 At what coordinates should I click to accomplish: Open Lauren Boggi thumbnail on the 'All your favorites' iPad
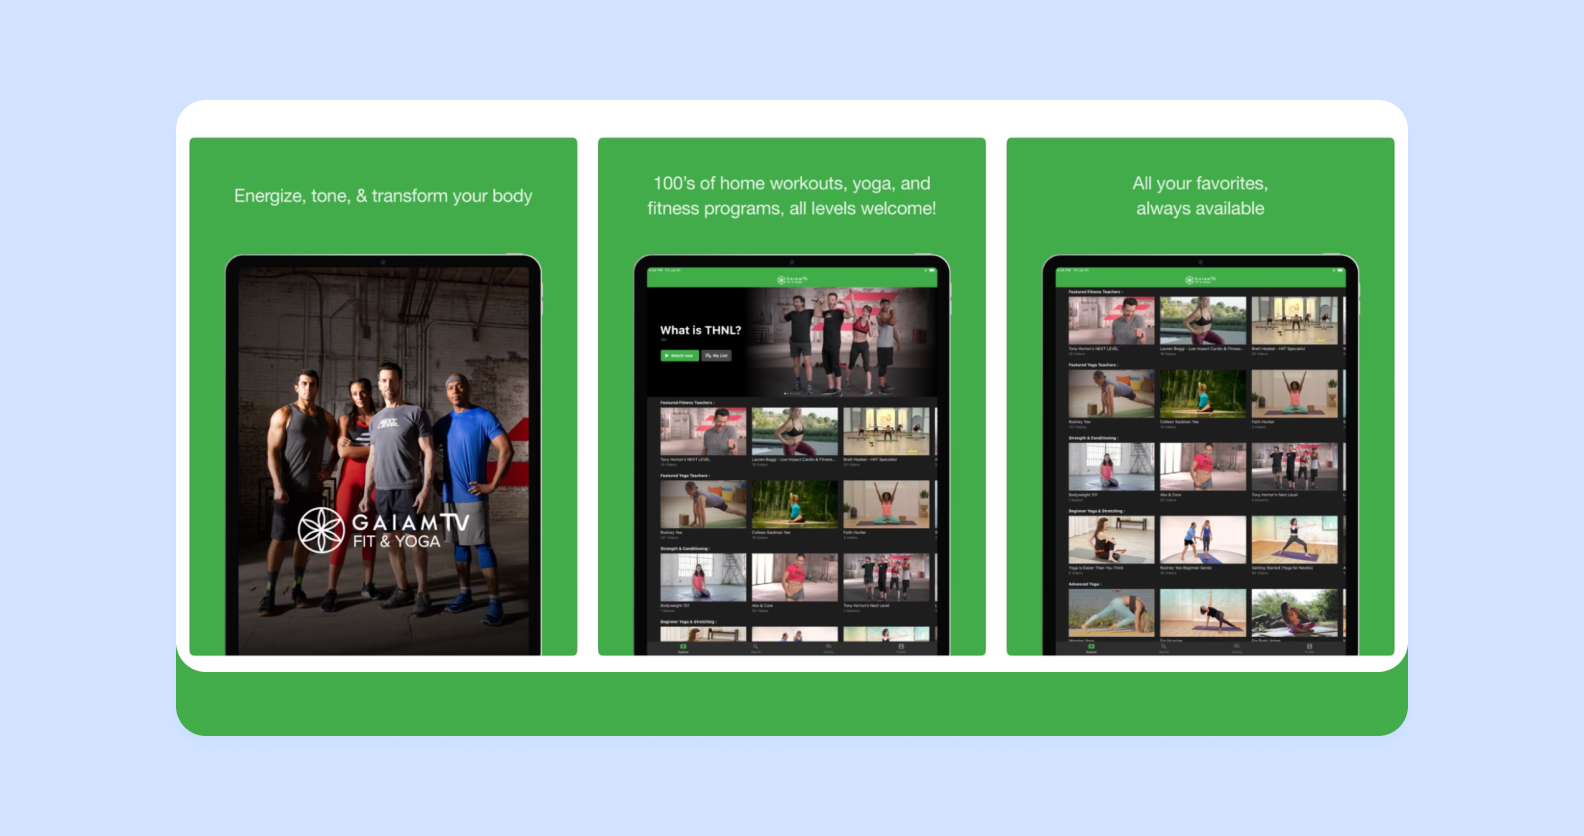click(1203, 321)
